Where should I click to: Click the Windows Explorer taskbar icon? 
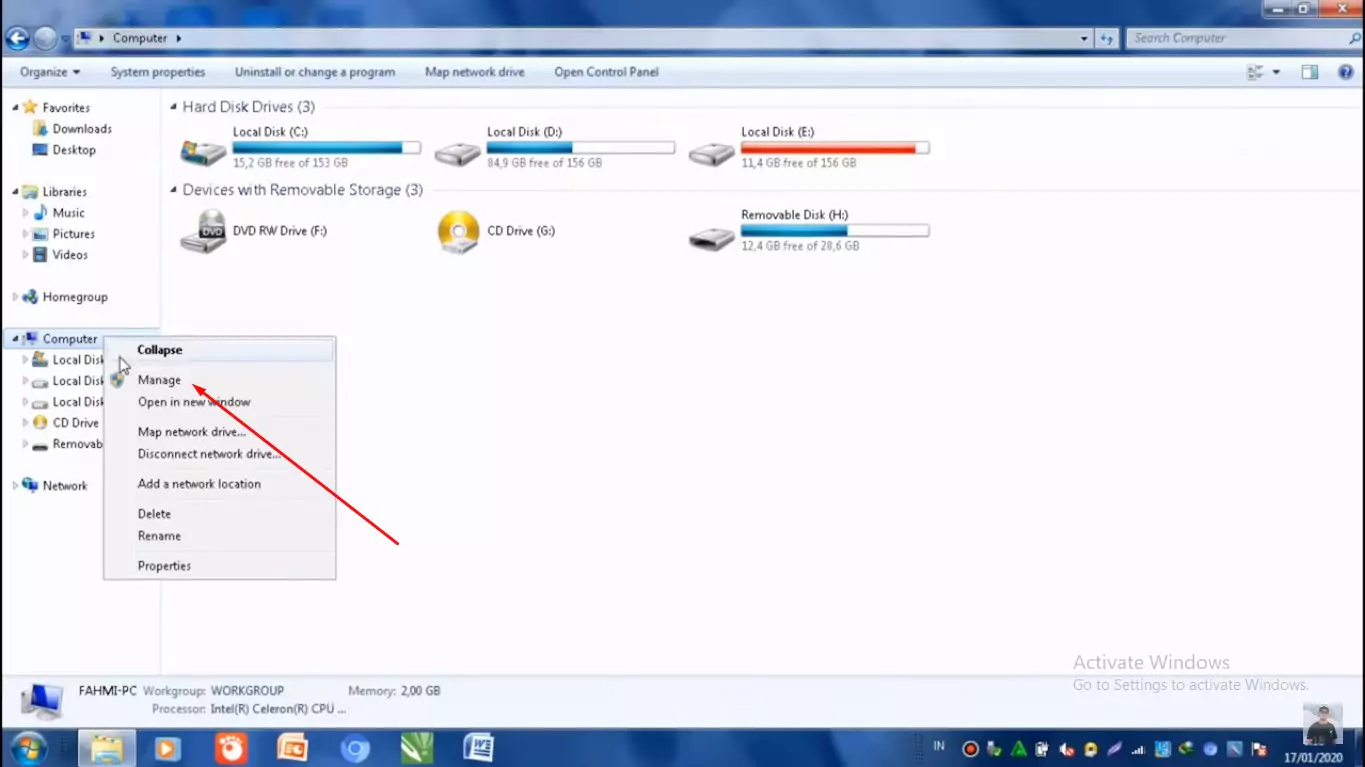coord(107,749)
